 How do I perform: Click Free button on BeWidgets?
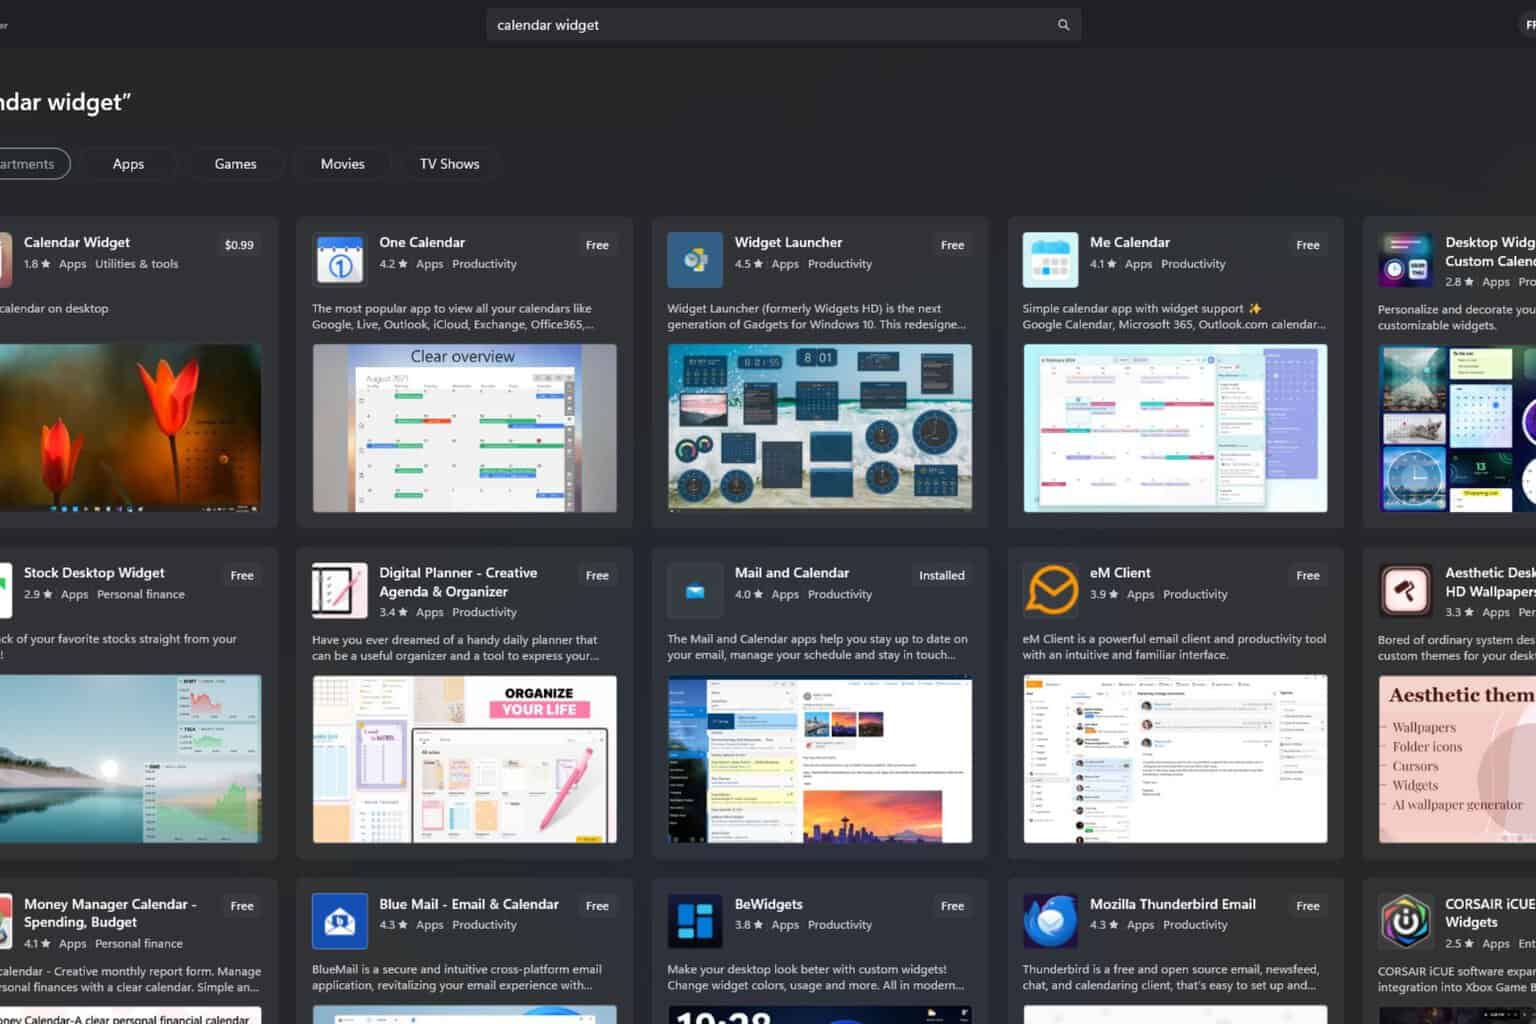point(952,906)
